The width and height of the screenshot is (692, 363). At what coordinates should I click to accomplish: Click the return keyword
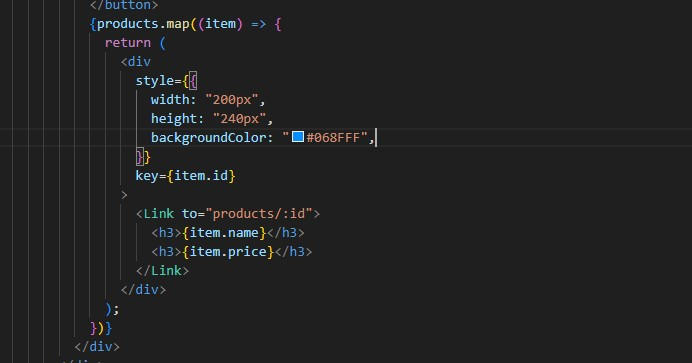pos(128,43)
